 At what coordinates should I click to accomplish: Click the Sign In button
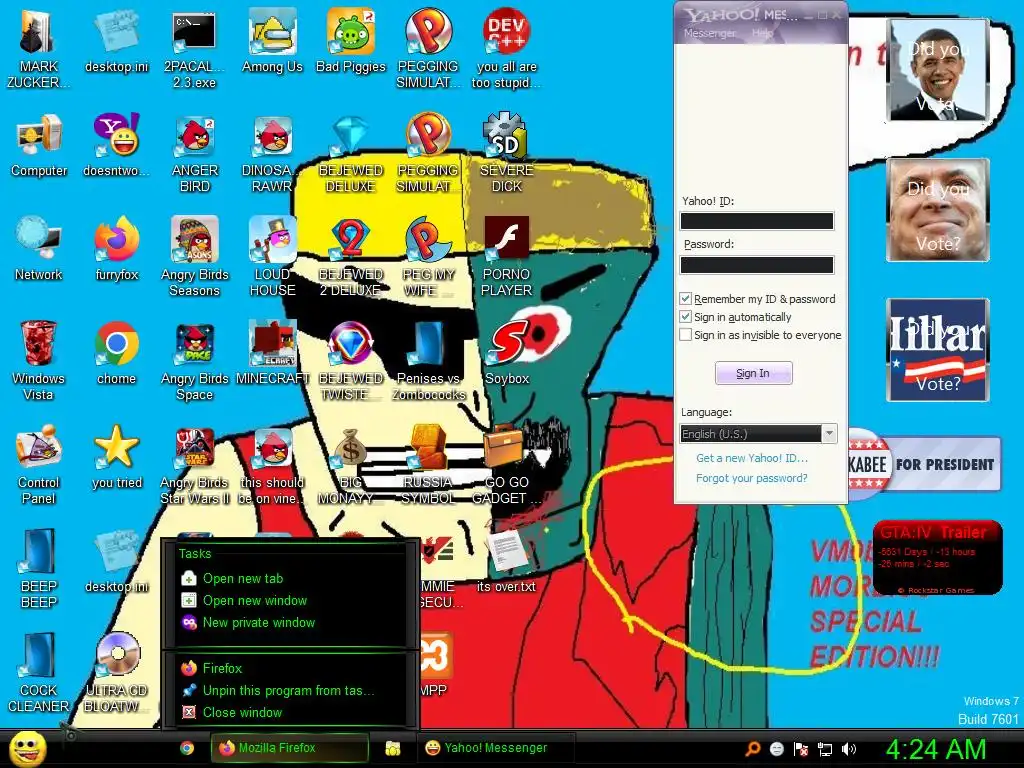[x=754, y=373]
